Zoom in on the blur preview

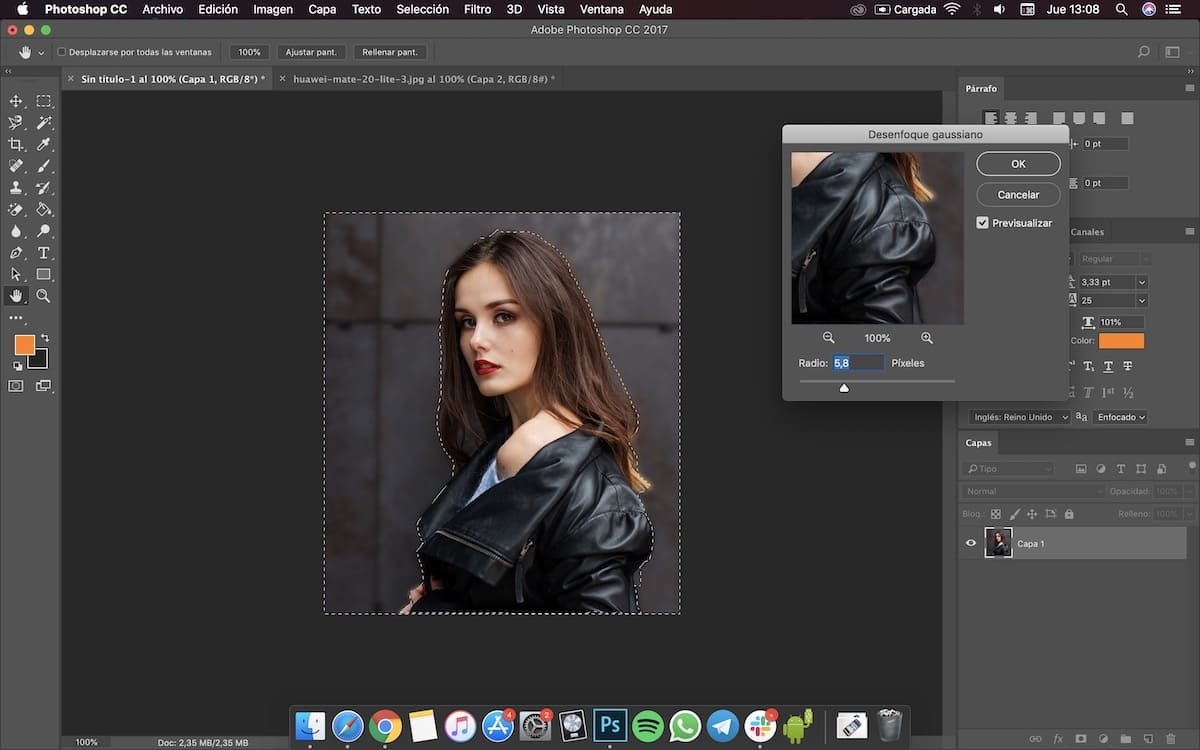[x=927, y=338]
